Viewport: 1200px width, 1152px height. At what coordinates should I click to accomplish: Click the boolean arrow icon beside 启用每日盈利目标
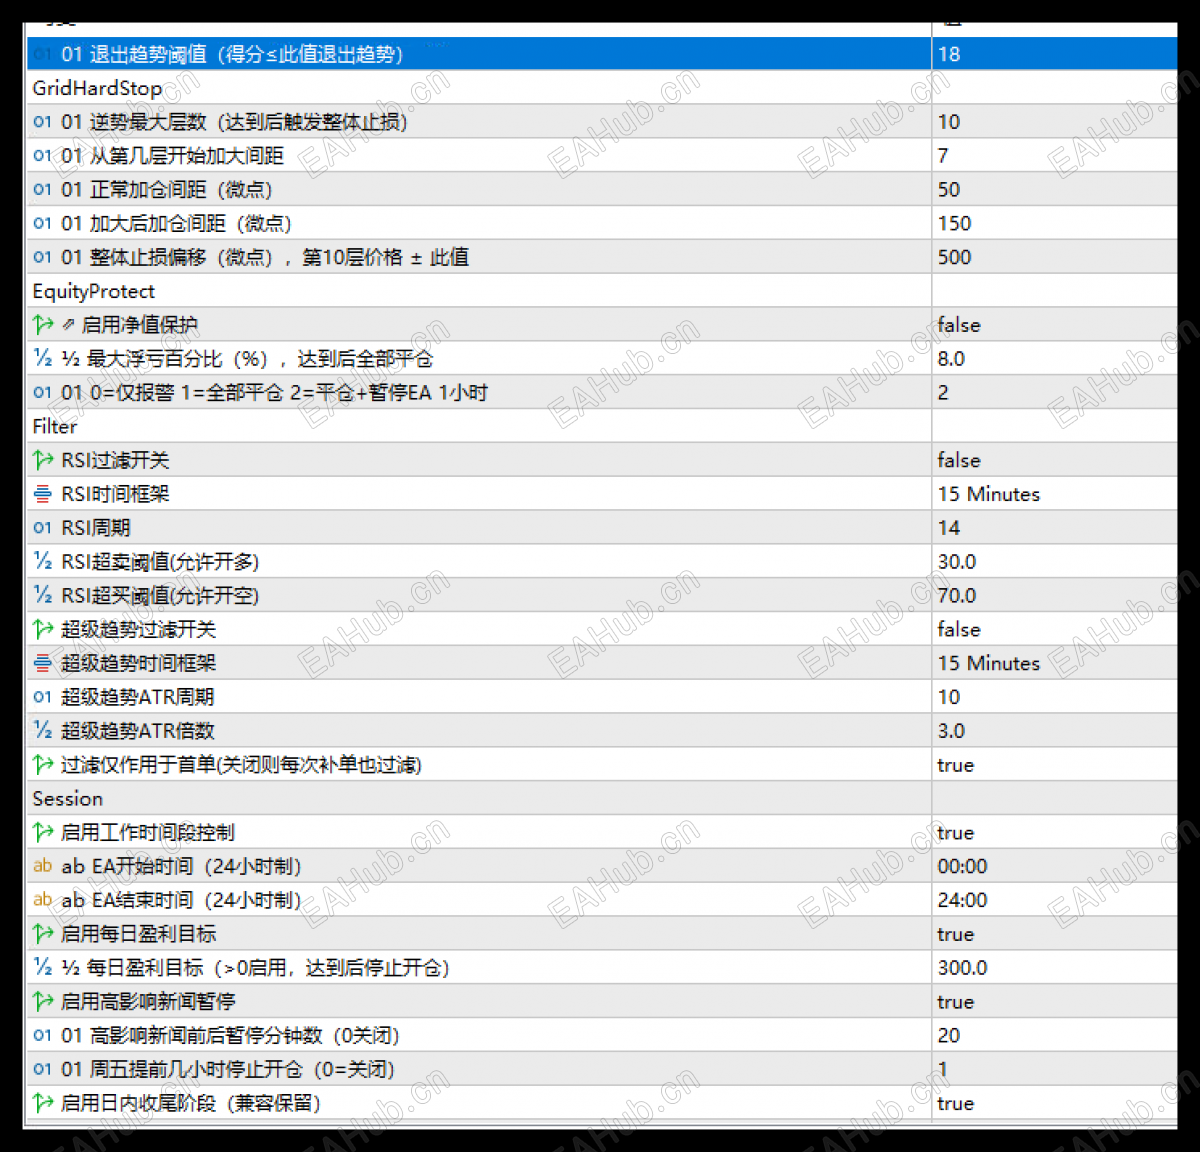point(42,934)
